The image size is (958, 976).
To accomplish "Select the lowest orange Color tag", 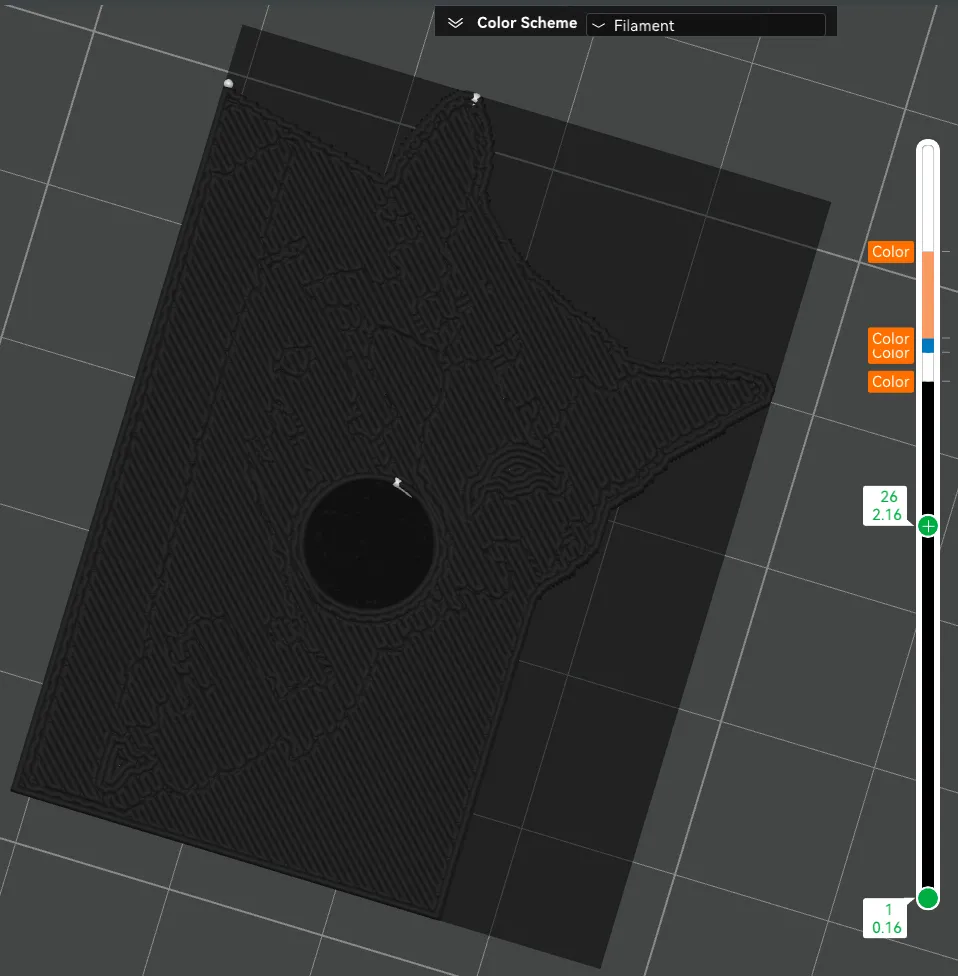I will [x=890, y=382].
